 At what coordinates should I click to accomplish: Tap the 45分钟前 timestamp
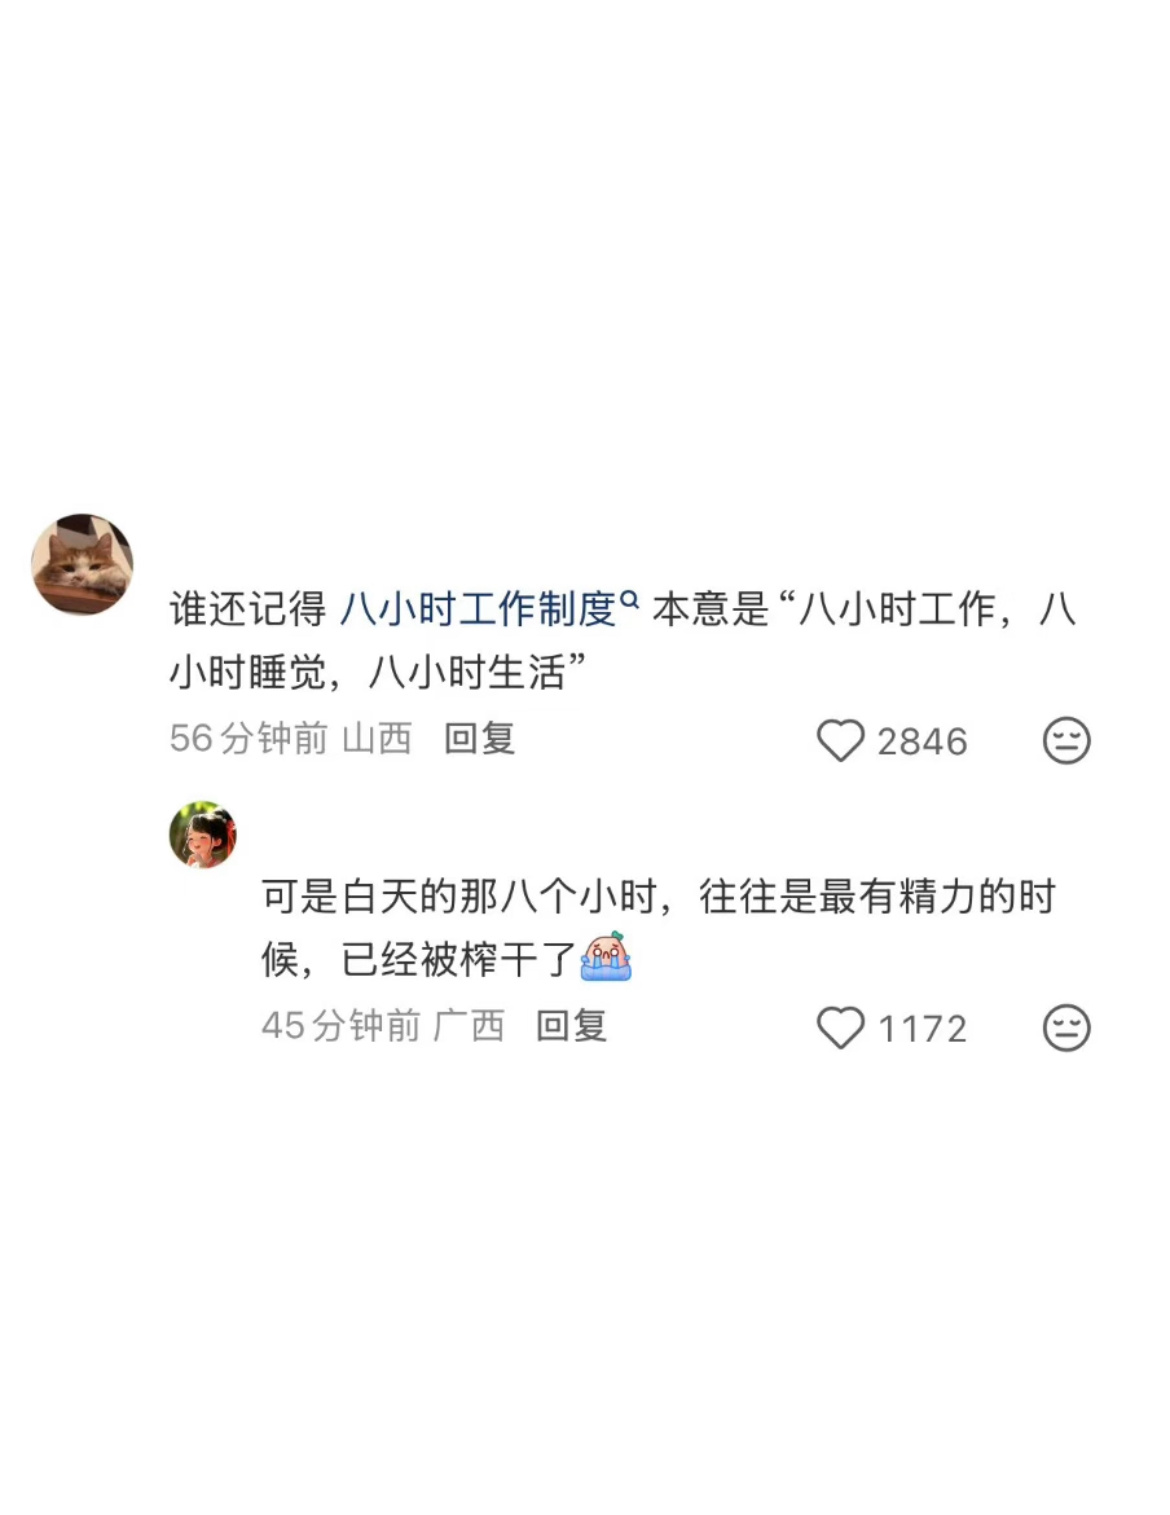click(x=341, y=1026)
